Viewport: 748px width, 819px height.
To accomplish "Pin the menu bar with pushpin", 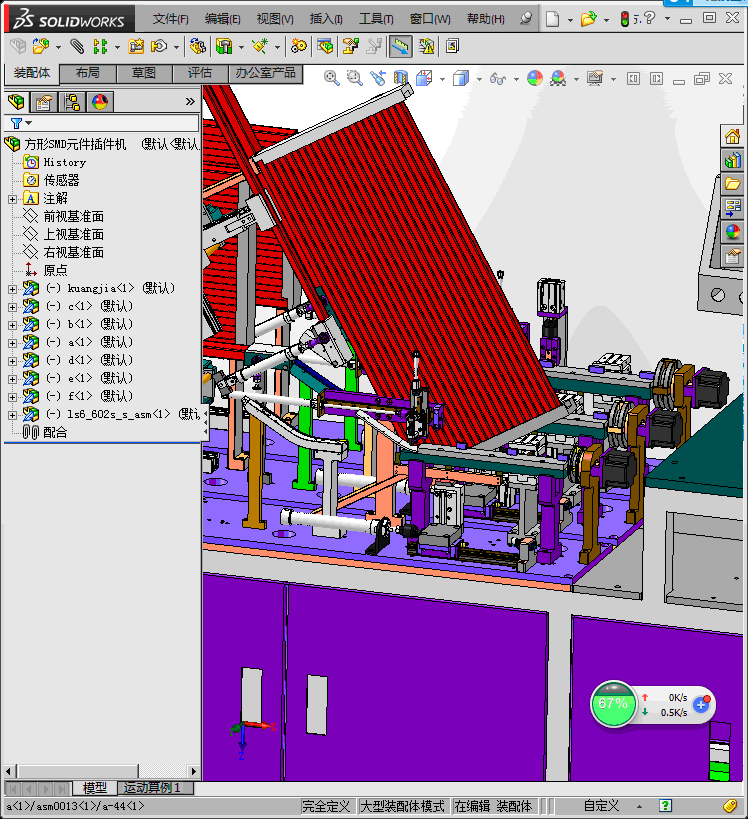I will coord(525,19).
